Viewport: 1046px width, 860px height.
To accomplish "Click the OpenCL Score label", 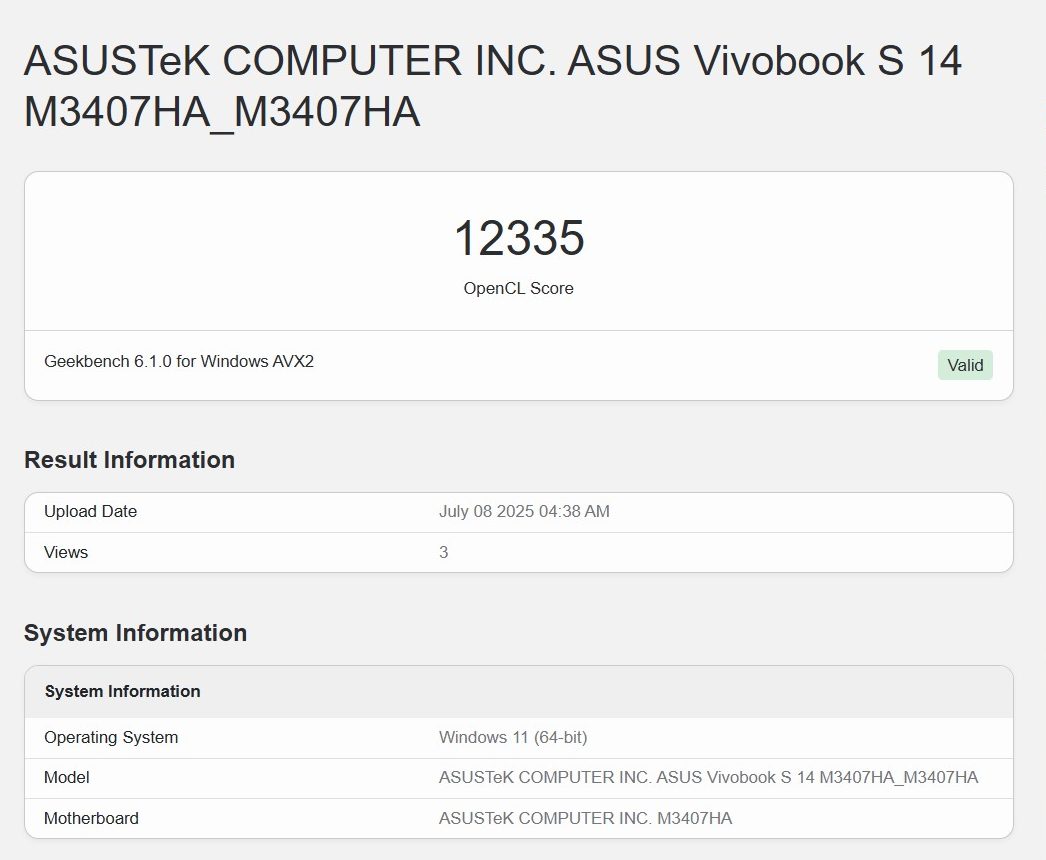I will point(518,288).
